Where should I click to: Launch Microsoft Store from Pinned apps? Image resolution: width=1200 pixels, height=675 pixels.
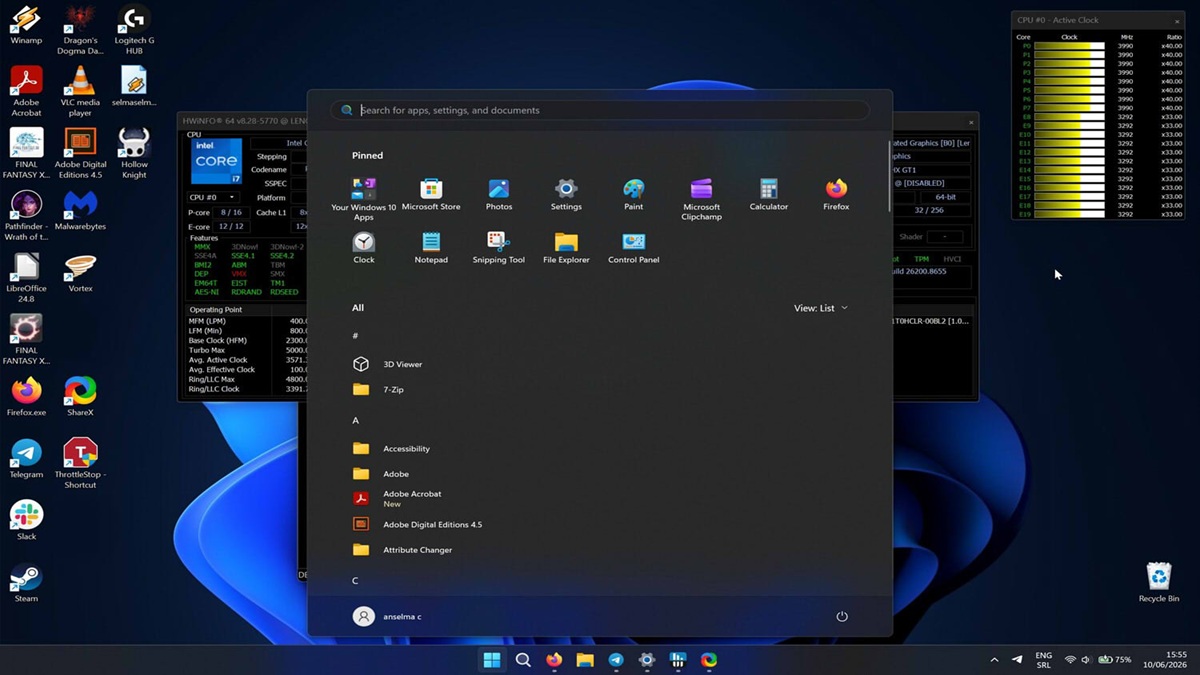click(431, 195)
